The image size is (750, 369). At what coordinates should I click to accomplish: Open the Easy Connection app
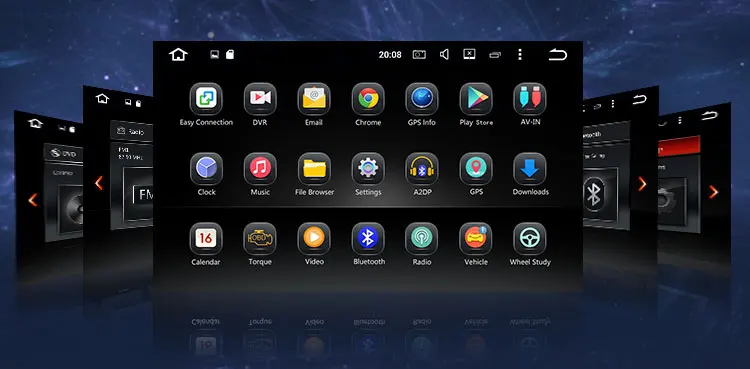click(x=206, y=99)
